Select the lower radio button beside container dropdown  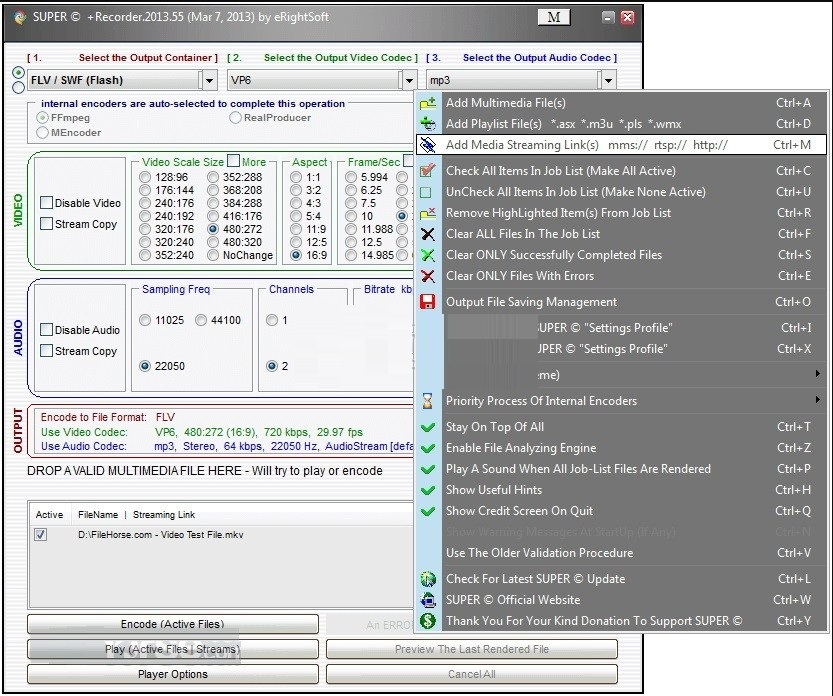19,87
